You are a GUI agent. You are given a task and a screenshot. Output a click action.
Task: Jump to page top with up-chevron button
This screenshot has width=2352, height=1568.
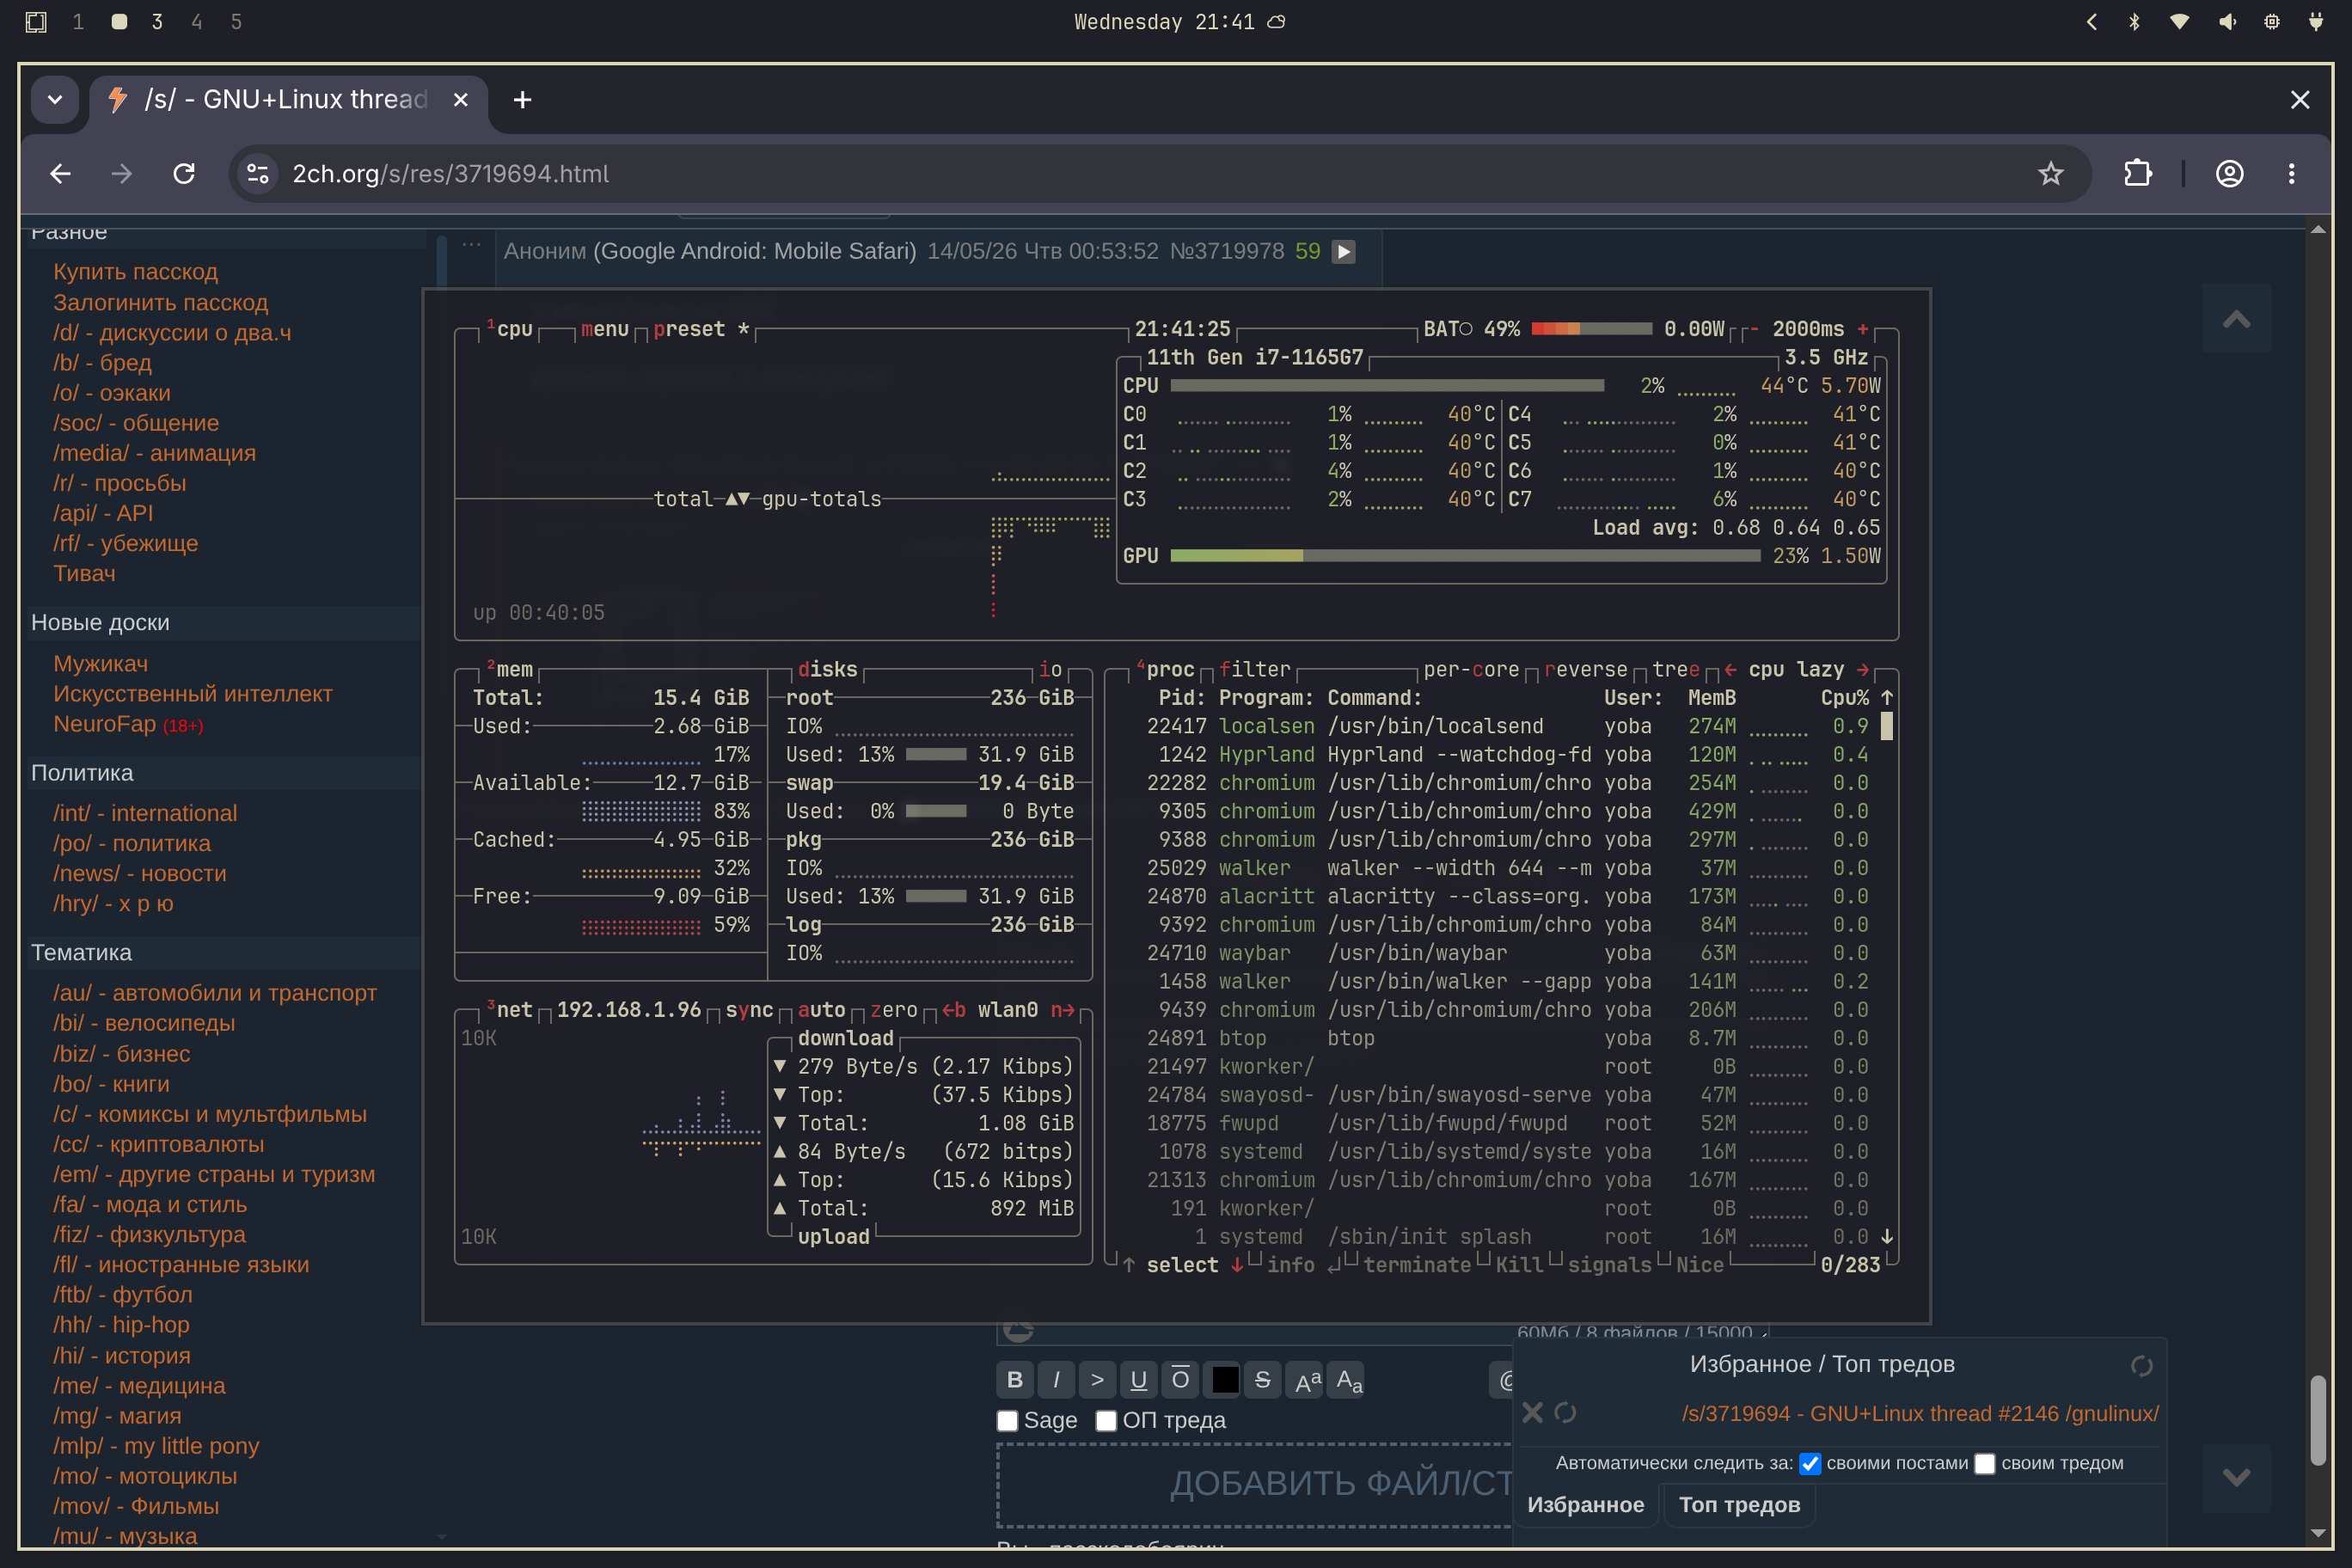pos(2236,319)
